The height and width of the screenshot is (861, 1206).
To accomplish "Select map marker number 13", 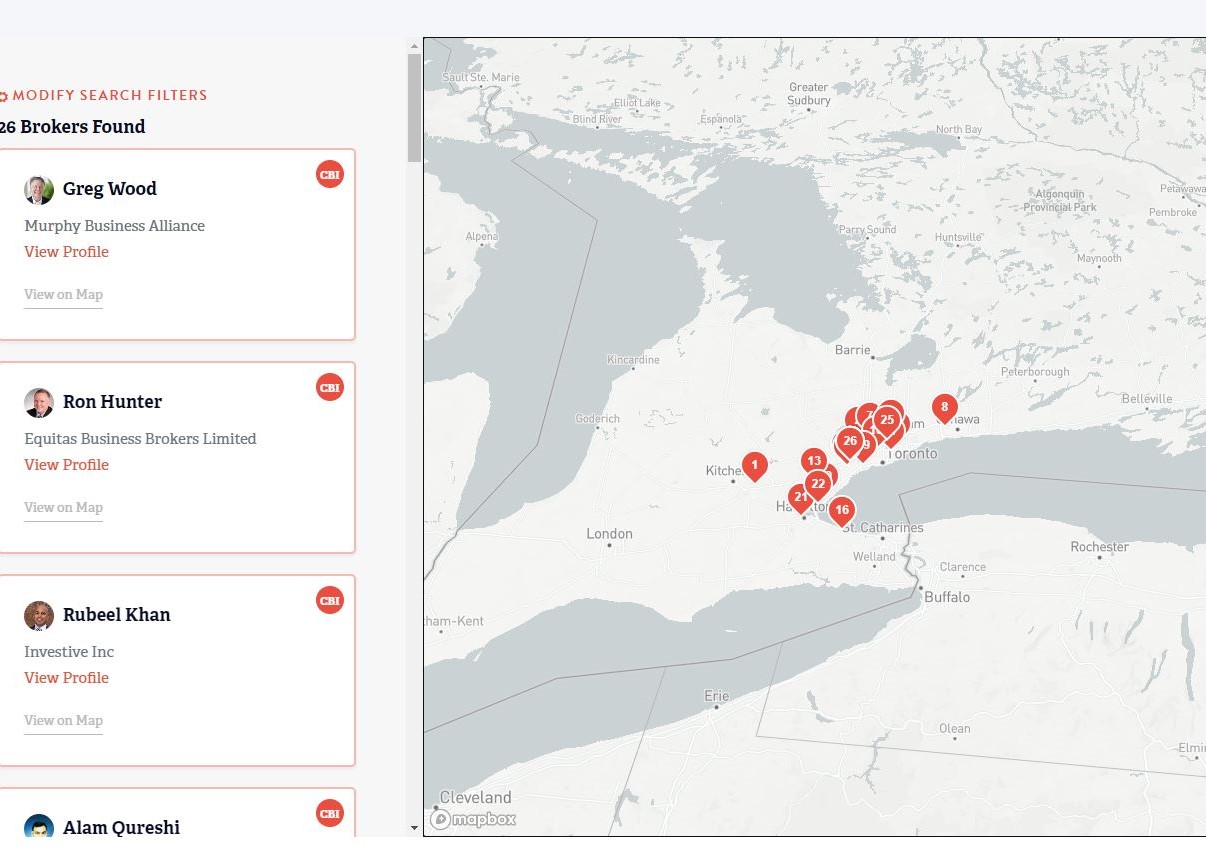I will (814, 461).
